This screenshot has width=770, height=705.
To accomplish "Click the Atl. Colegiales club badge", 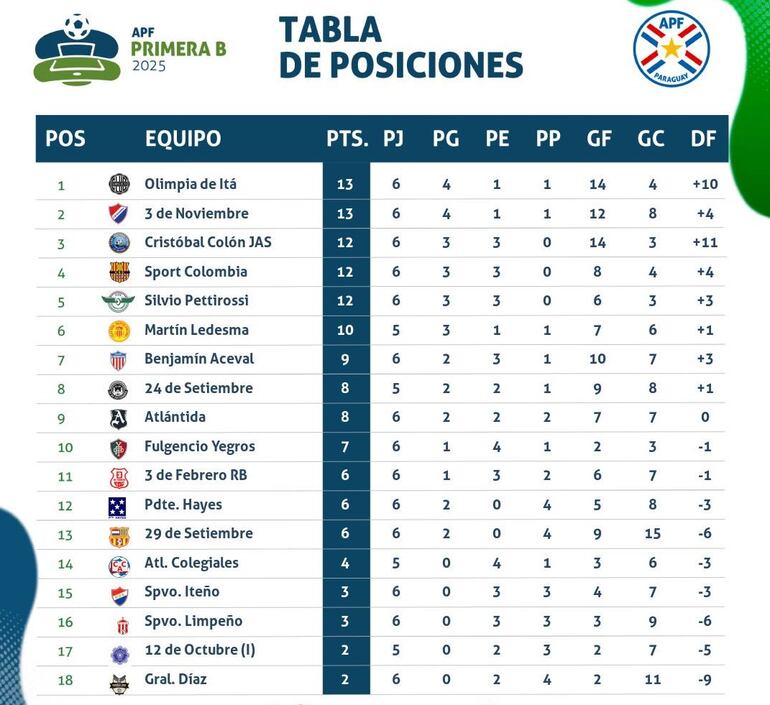I will click(x=119, y=565).
